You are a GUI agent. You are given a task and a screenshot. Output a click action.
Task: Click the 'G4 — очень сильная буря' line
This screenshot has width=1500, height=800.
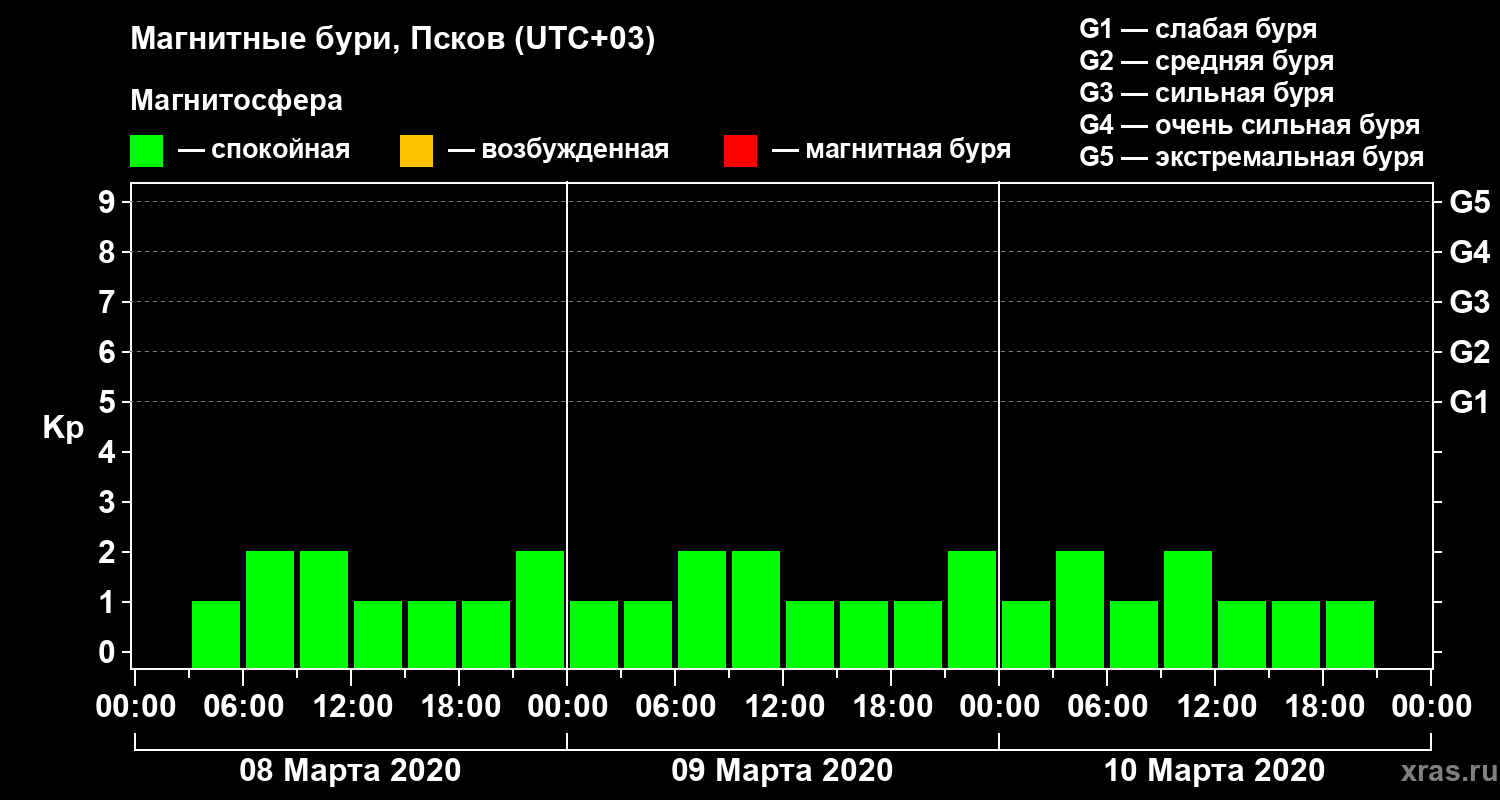pos(1250,125)
